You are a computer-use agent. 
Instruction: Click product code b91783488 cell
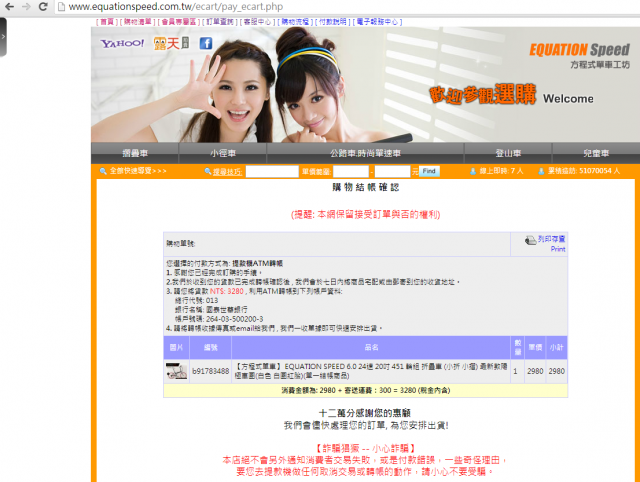point(211,371)
